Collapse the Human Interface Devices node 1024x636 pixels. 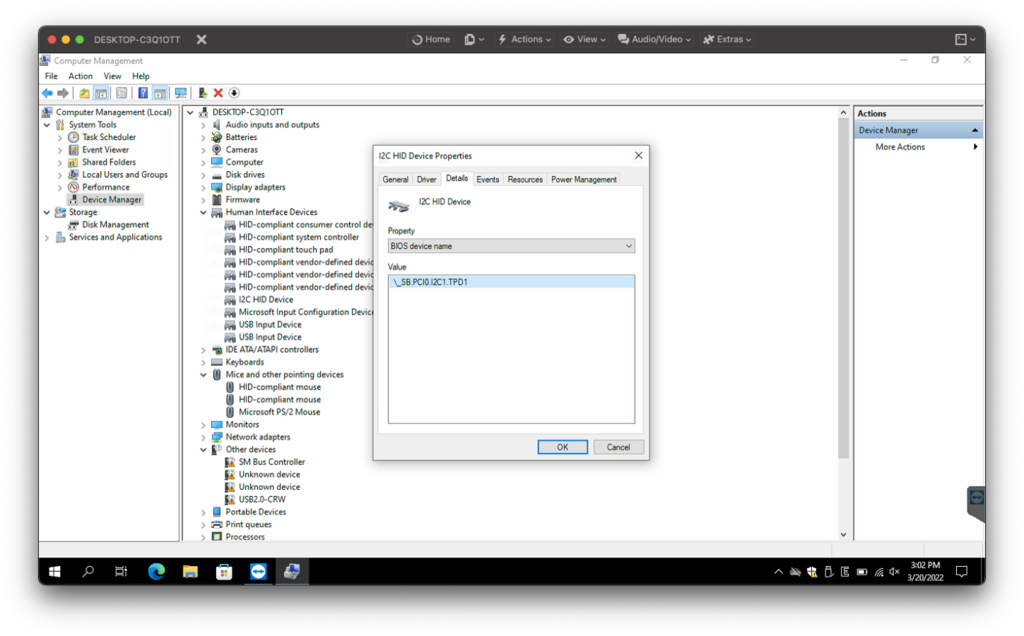203,212
